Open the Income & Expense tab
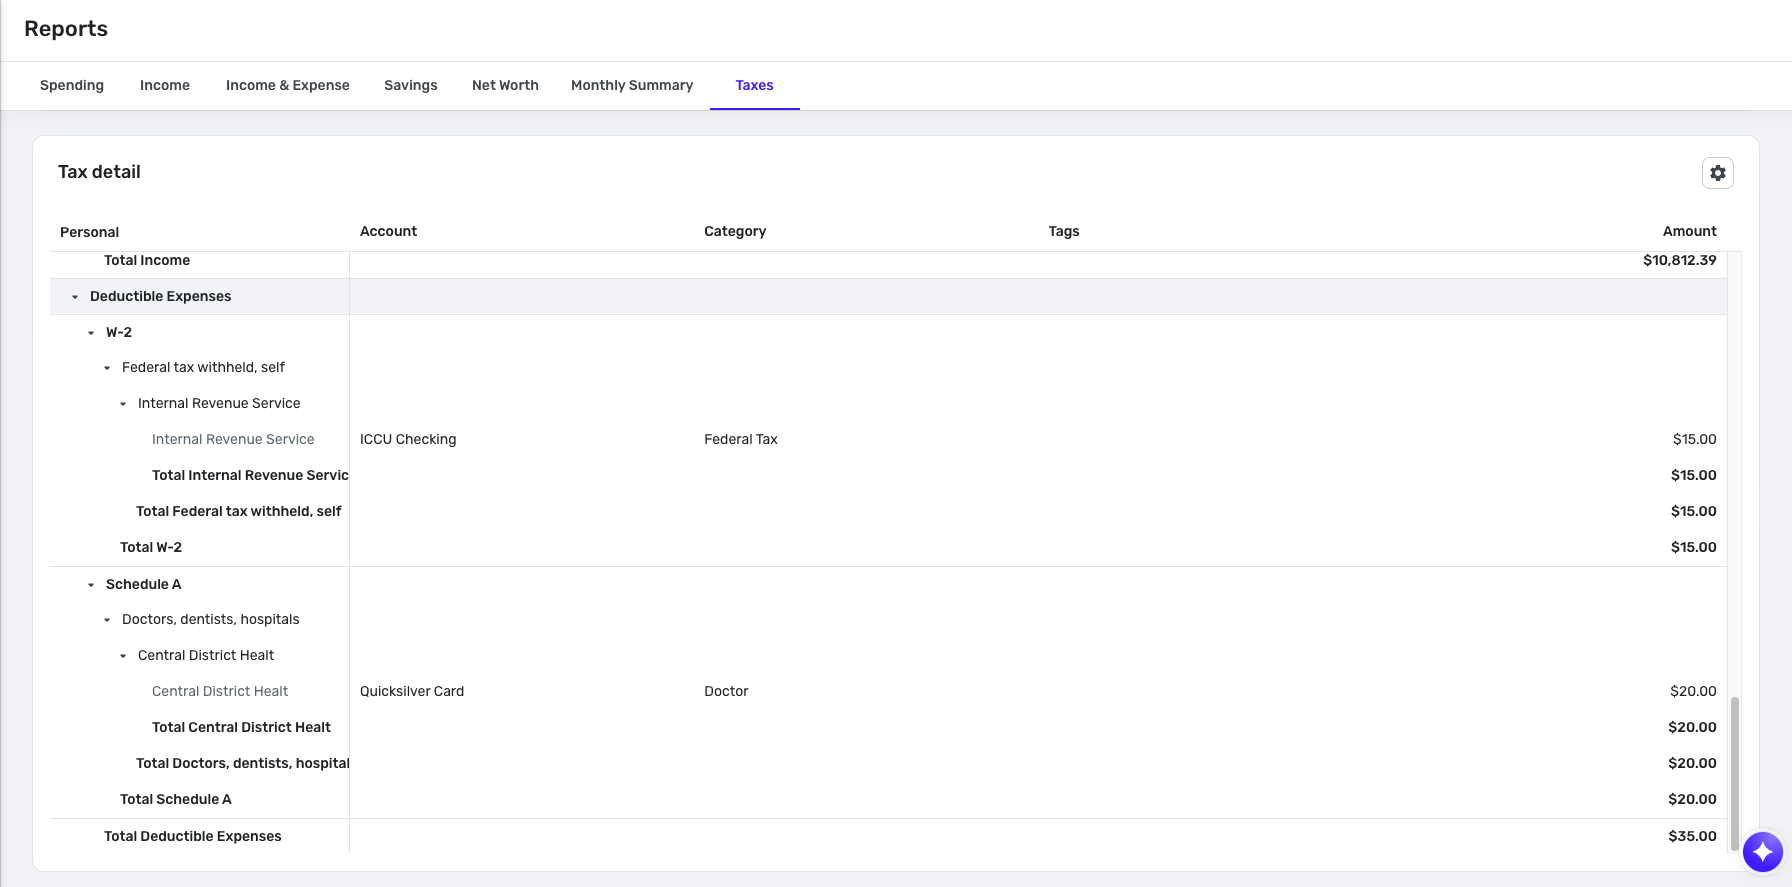Image resolution: width=1792 pixels, height=887 pixels. click(x=288, y=85)
